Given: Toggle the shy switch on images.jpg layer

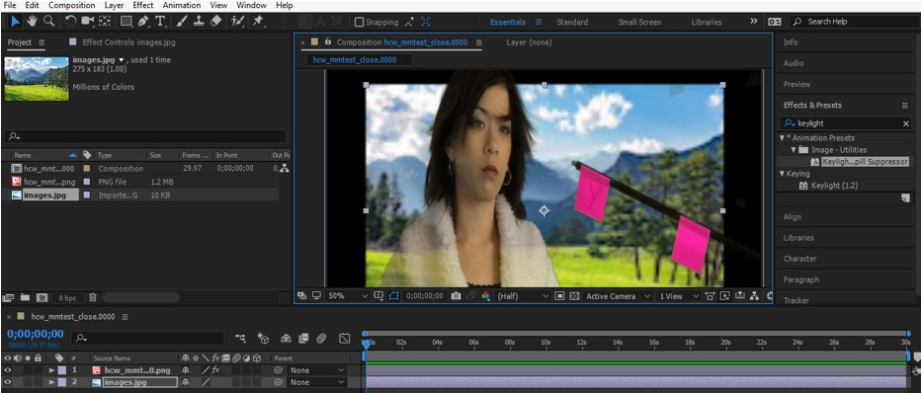Looking at the screenshot, I should coord(186,382).
